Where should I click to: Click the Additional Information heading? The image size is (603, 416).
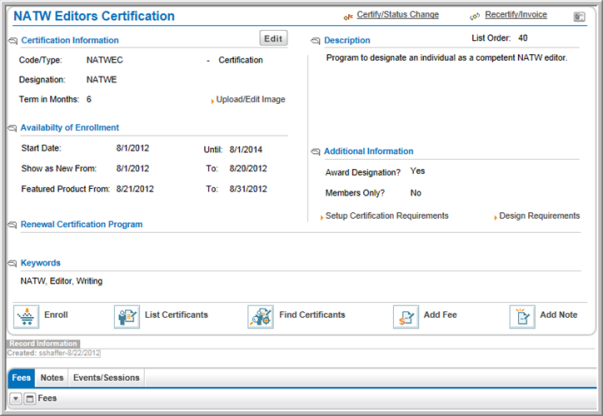368,151
